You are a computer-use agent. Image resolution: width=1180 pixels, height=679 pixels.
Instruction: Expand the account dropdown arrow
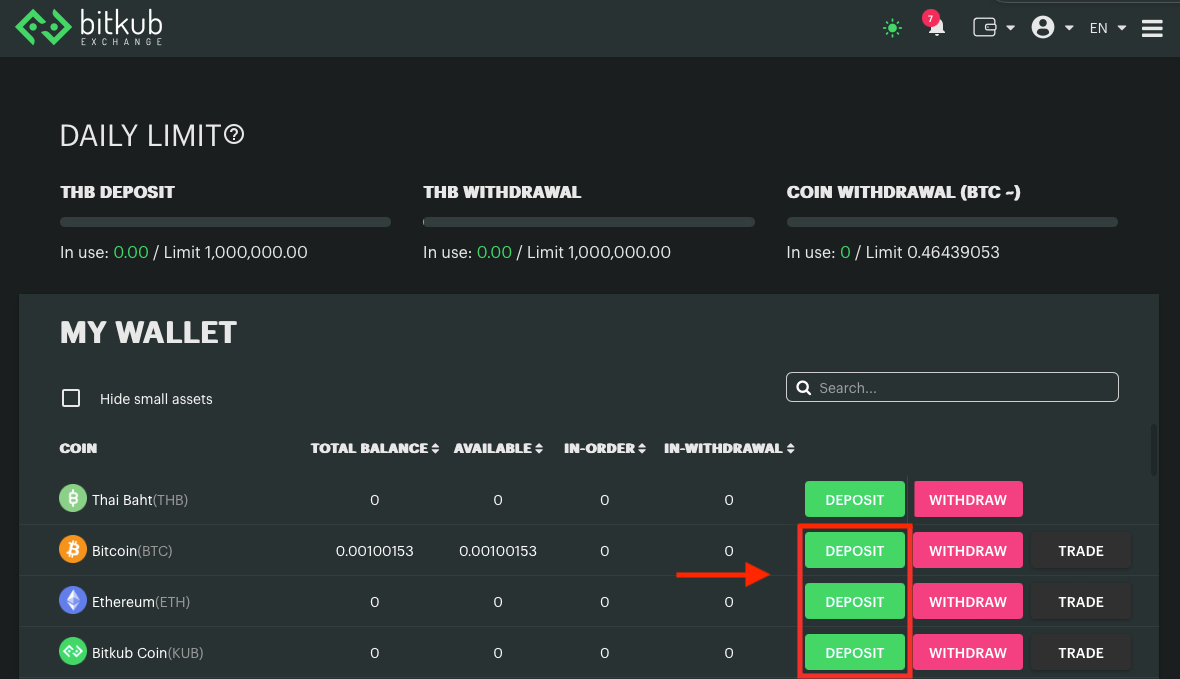[1069, 29]
